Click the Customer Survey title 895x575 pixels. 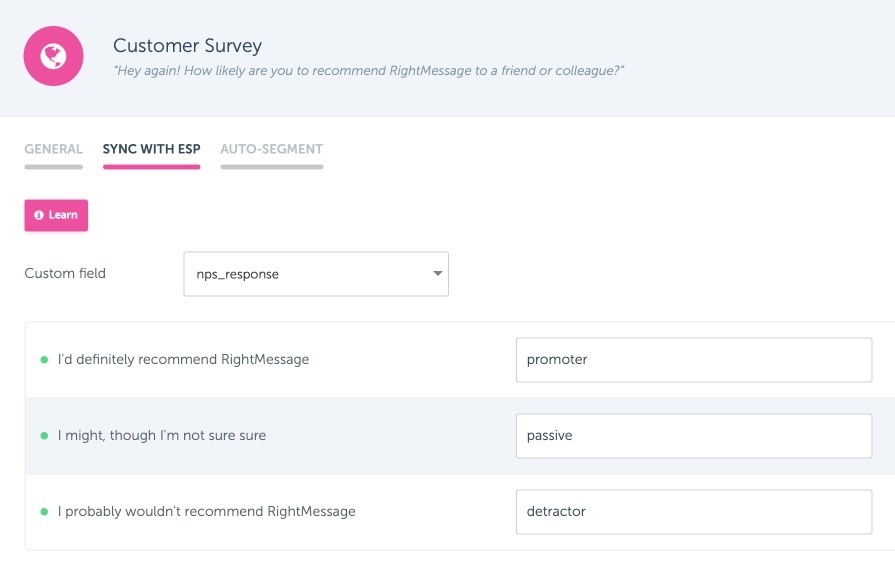(x=187, y=46)
